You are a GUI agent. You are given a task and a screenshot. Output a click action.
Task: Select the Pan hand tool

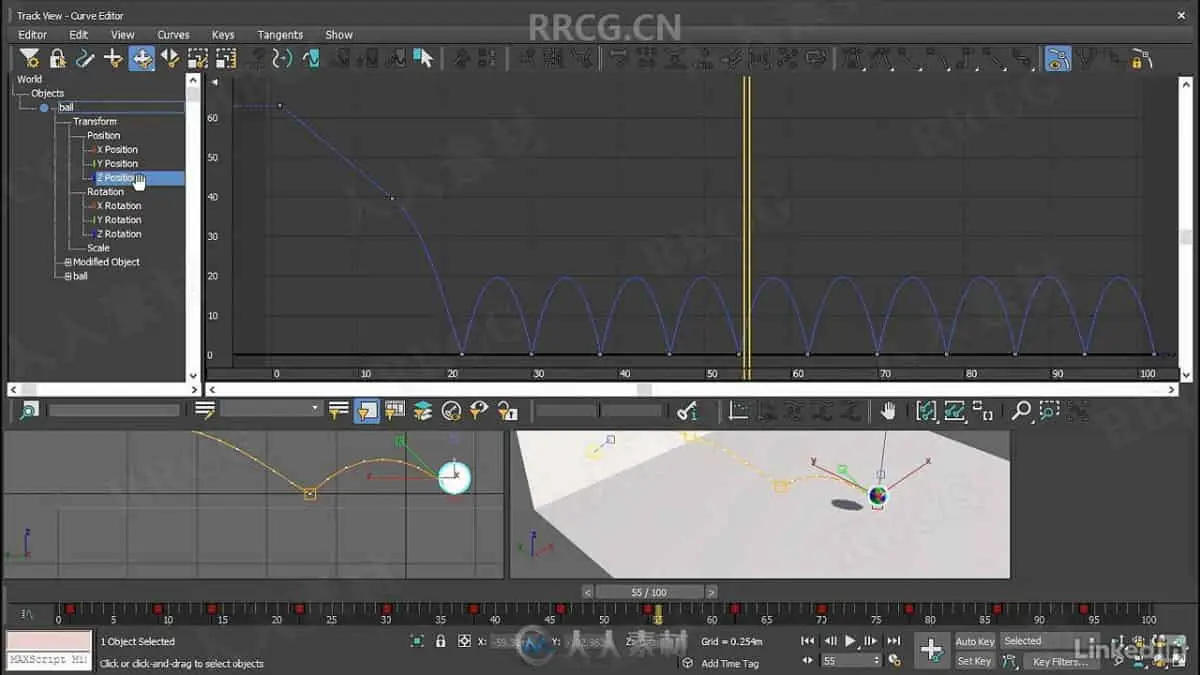888,410
